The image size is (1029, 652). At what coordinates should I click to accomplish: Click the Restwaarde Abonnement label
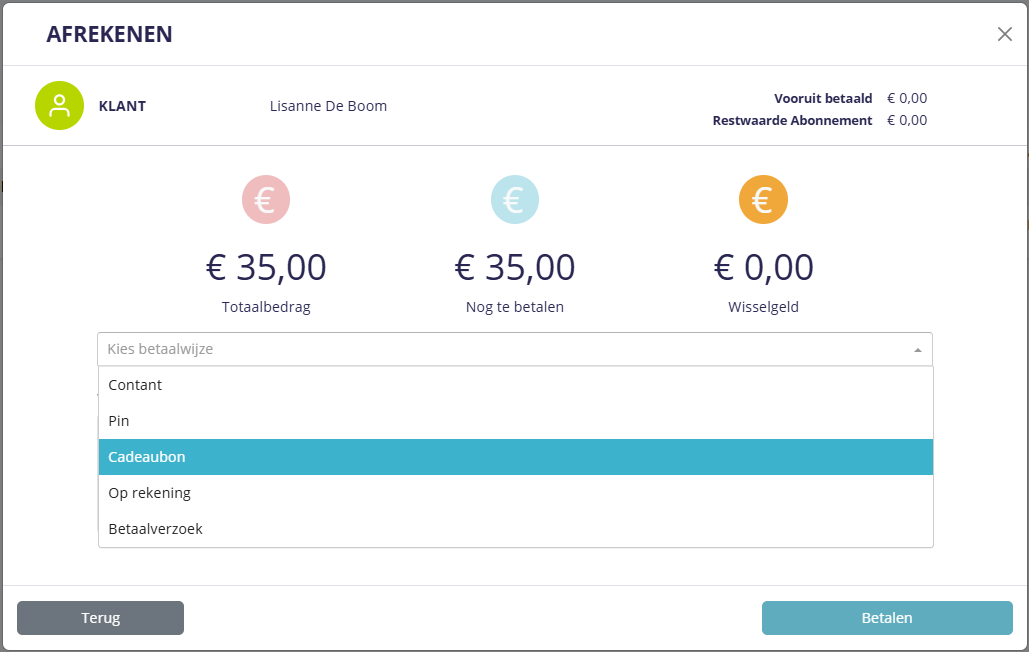(x=792, y=120)
